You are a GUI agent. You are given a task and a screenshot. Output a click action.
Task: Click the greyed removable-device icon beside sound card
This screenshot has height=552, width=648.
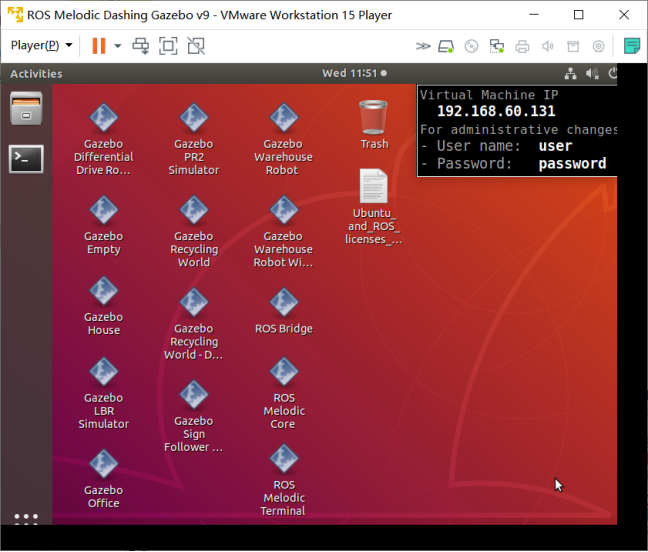tap(573, 46)
